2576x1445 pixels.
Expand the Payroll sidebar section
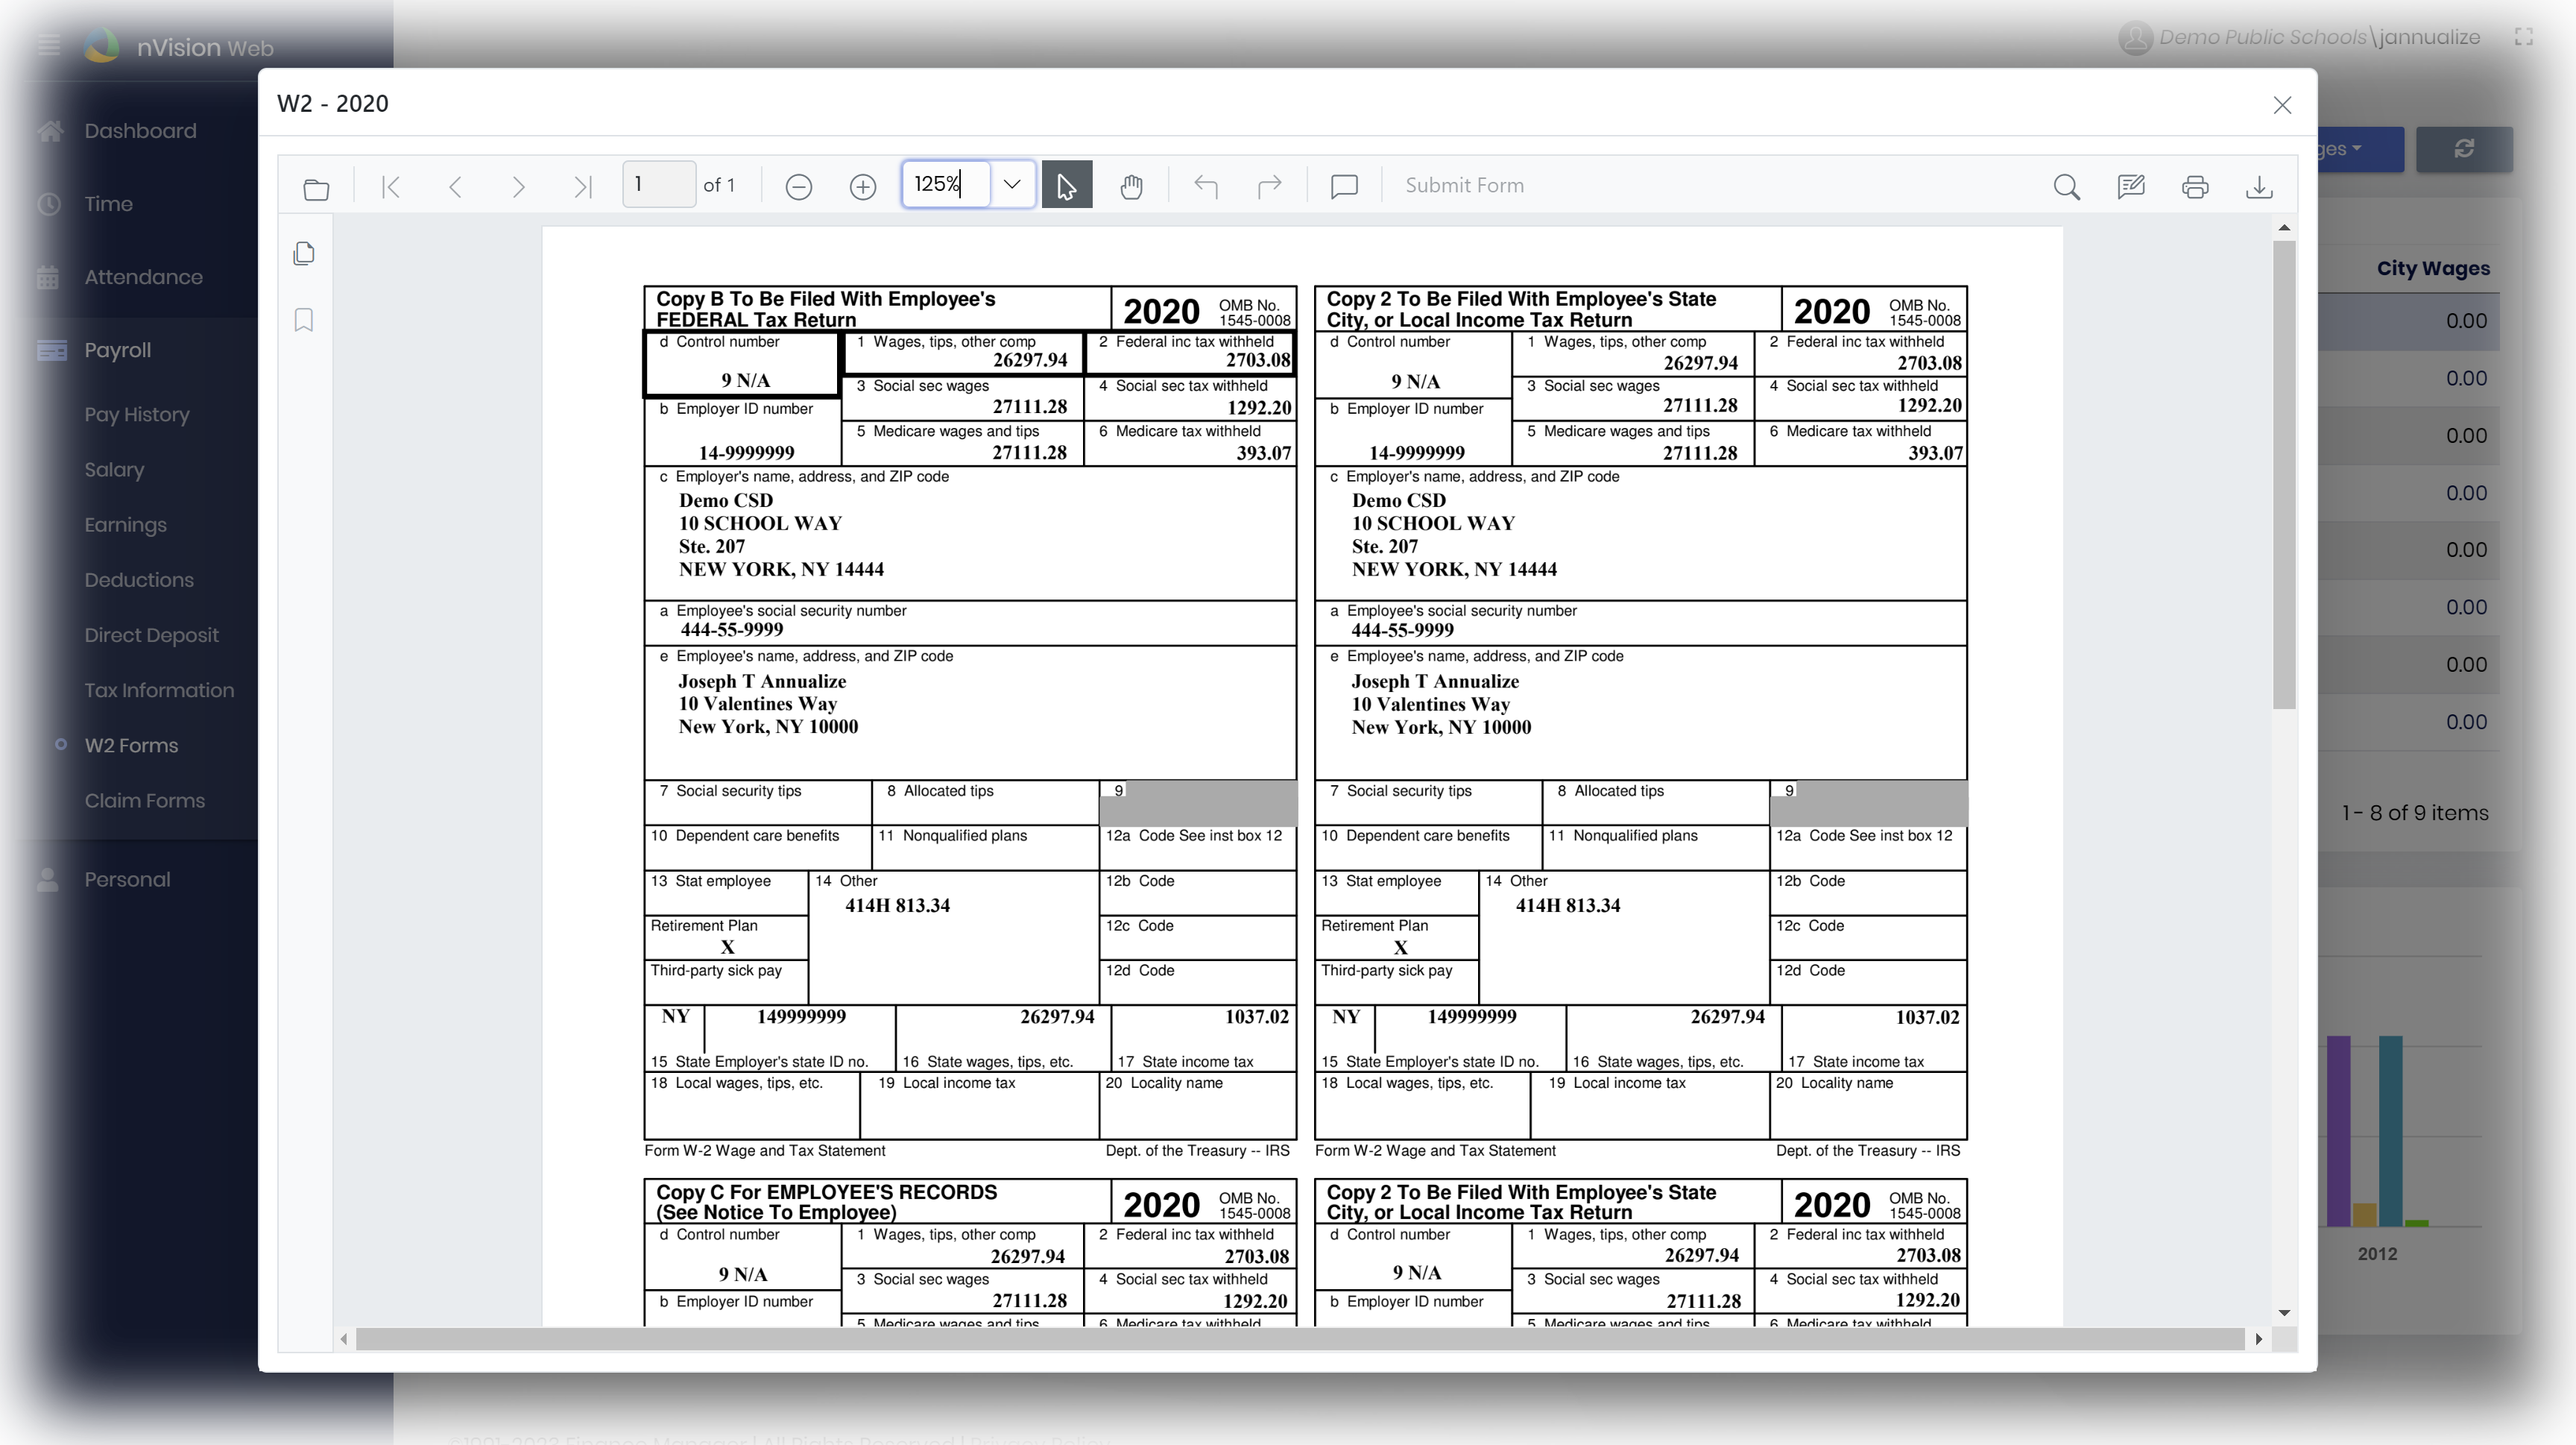pos(117,350)
